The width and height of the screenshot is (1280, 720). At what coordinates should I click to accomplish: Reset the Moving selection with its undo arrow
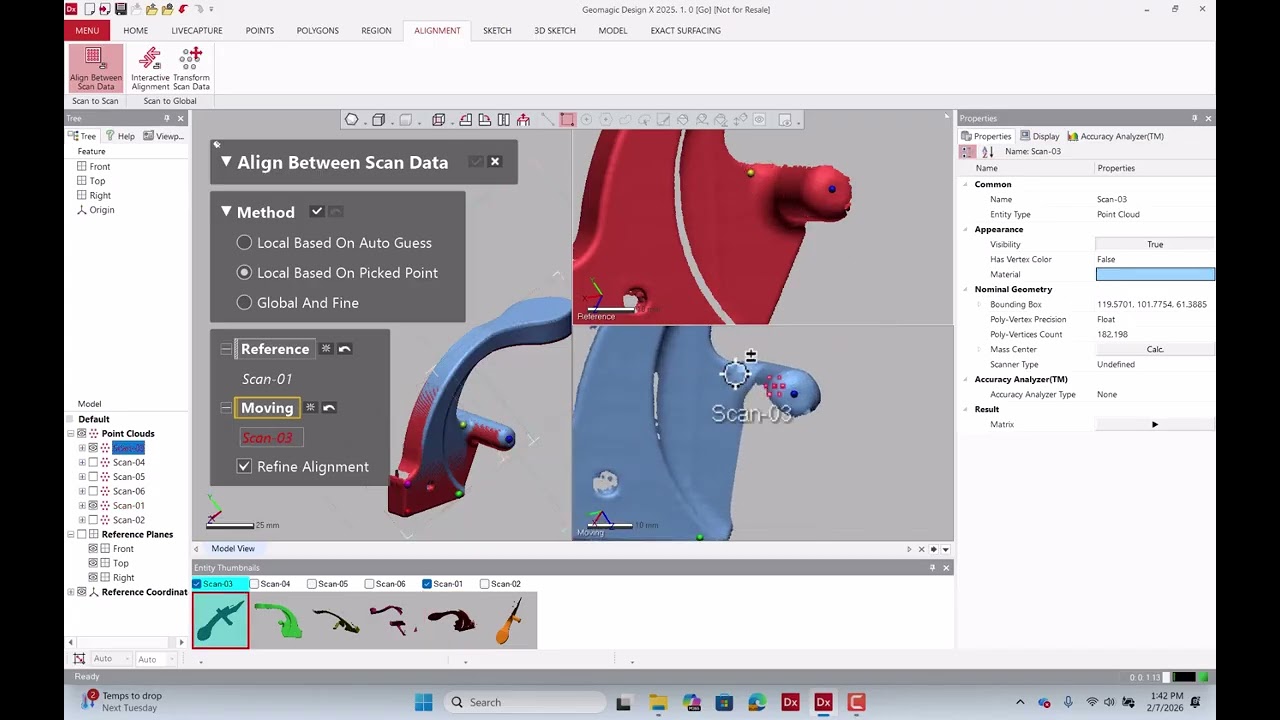click(329, 408)
